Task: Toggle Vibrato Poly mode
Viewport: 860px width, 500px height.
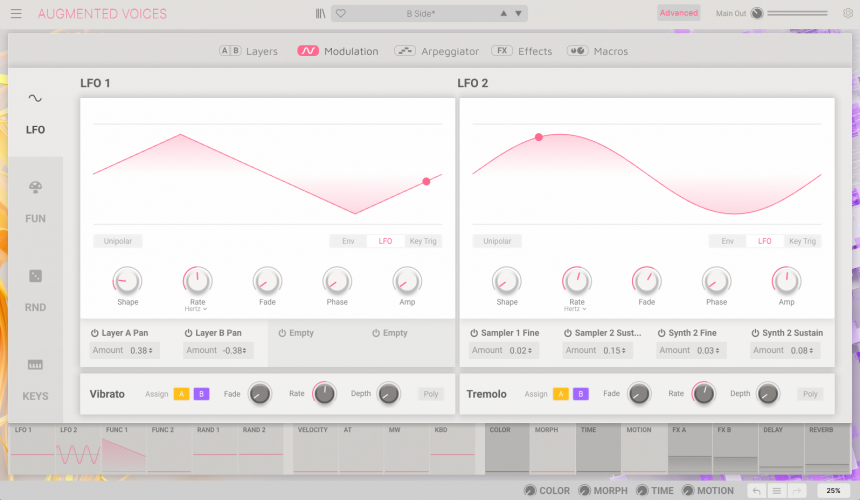Action: (431, 394)
